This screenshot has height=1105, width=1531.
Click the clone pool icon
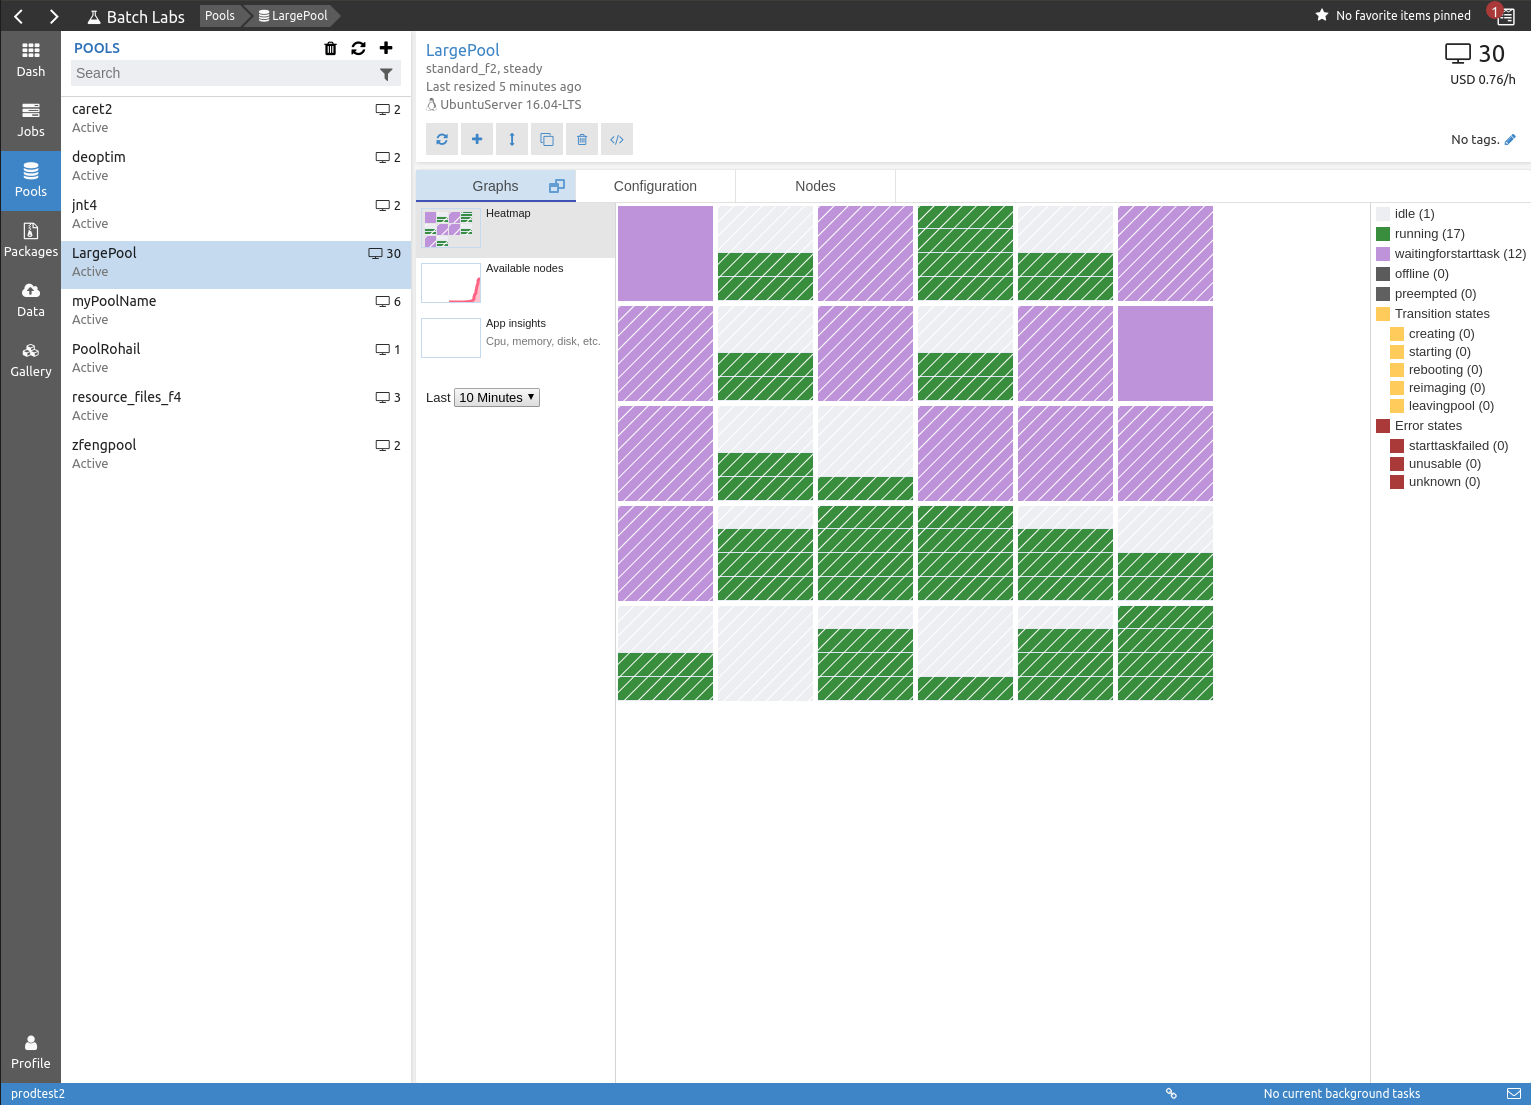coord(547,139)
